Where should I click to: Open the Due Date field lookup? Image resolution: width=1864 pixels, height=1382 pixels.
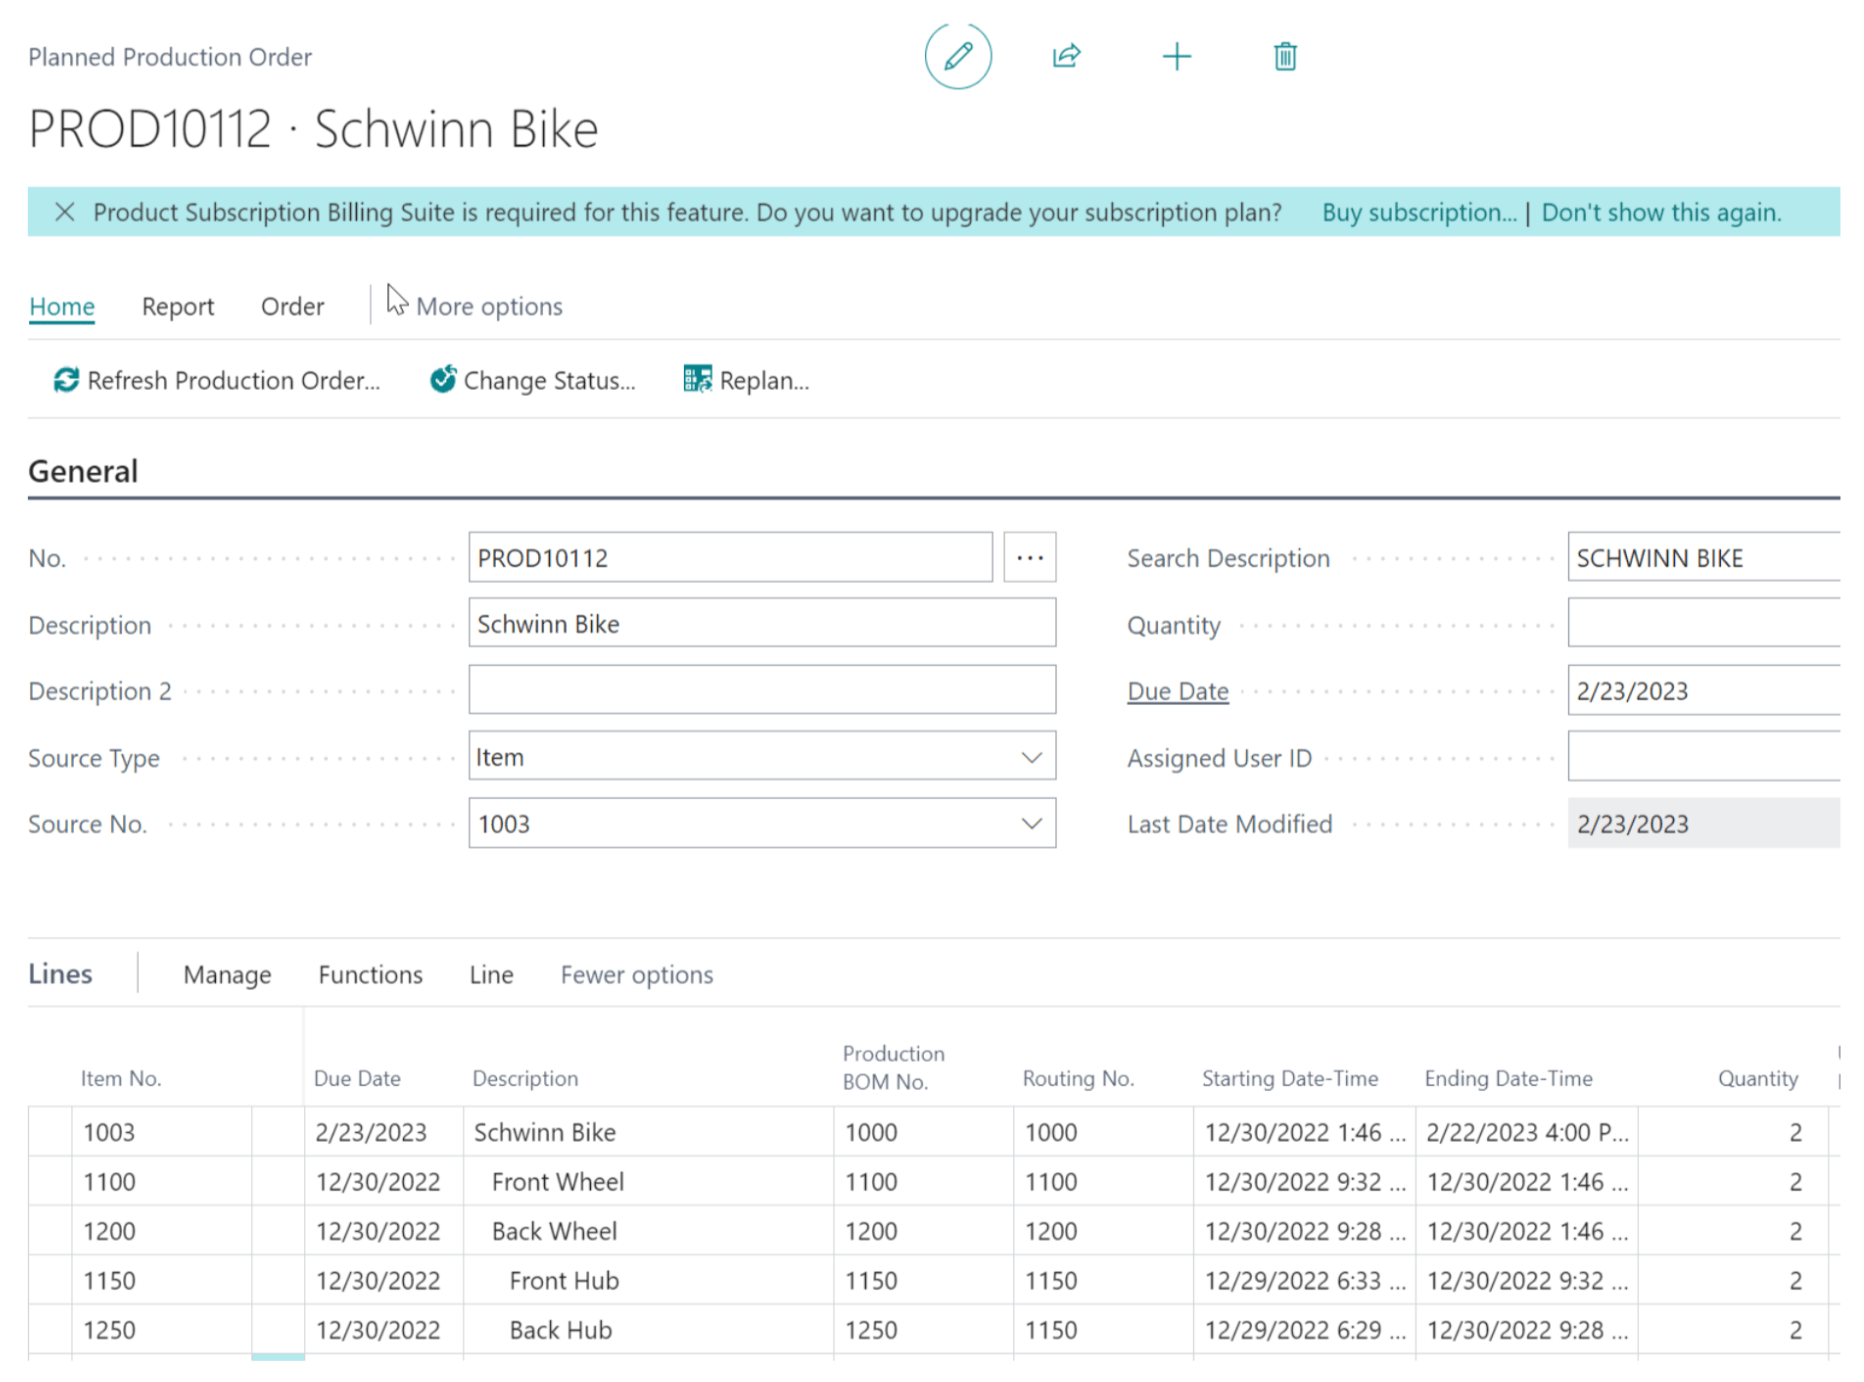tap(1177, 690)
